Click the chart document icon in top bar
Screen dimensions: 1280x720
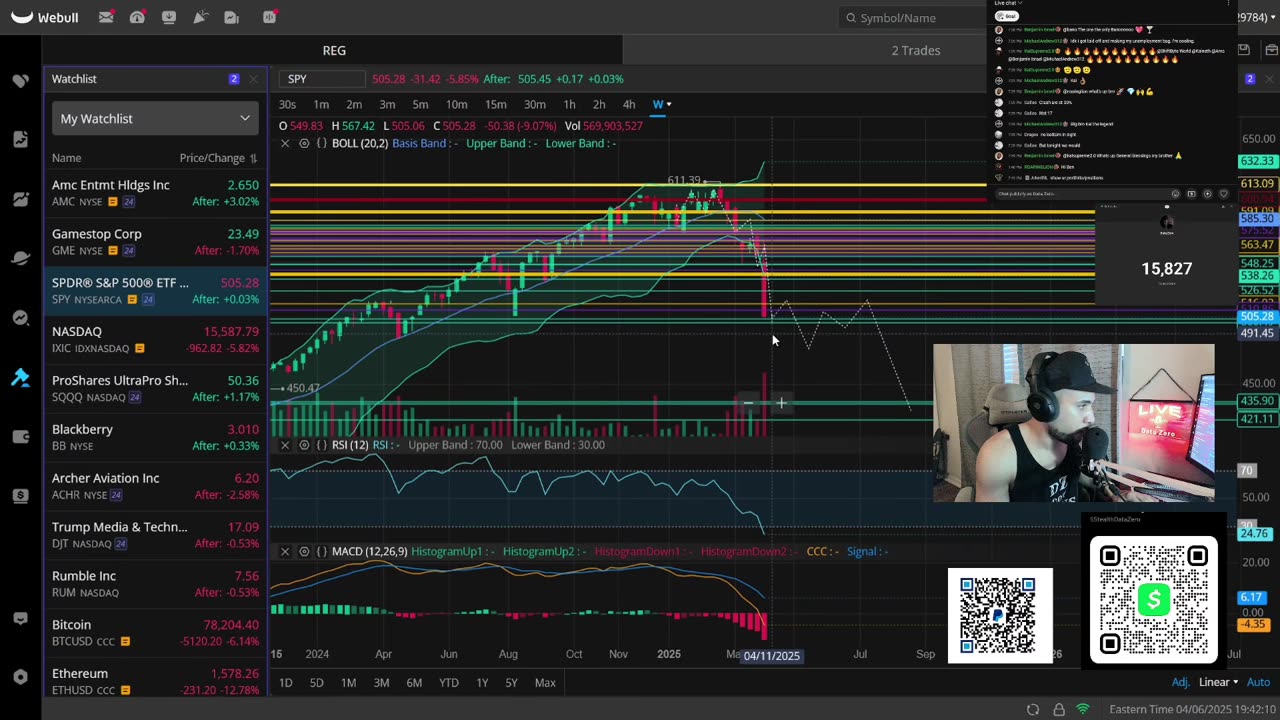[x=232, y=17]
